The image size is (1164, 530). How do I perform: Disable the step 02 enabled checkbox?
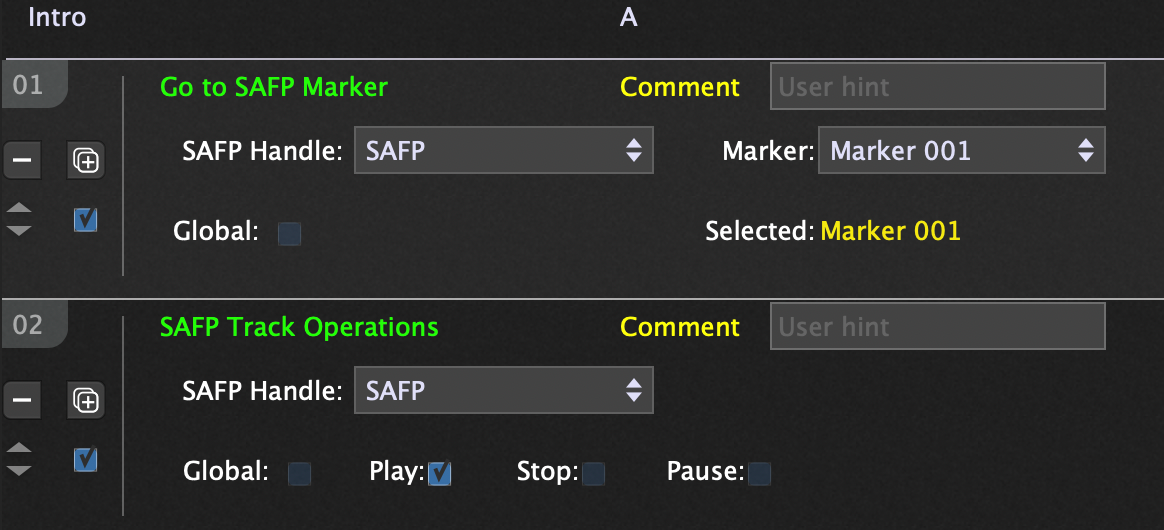tap(86, 460)
